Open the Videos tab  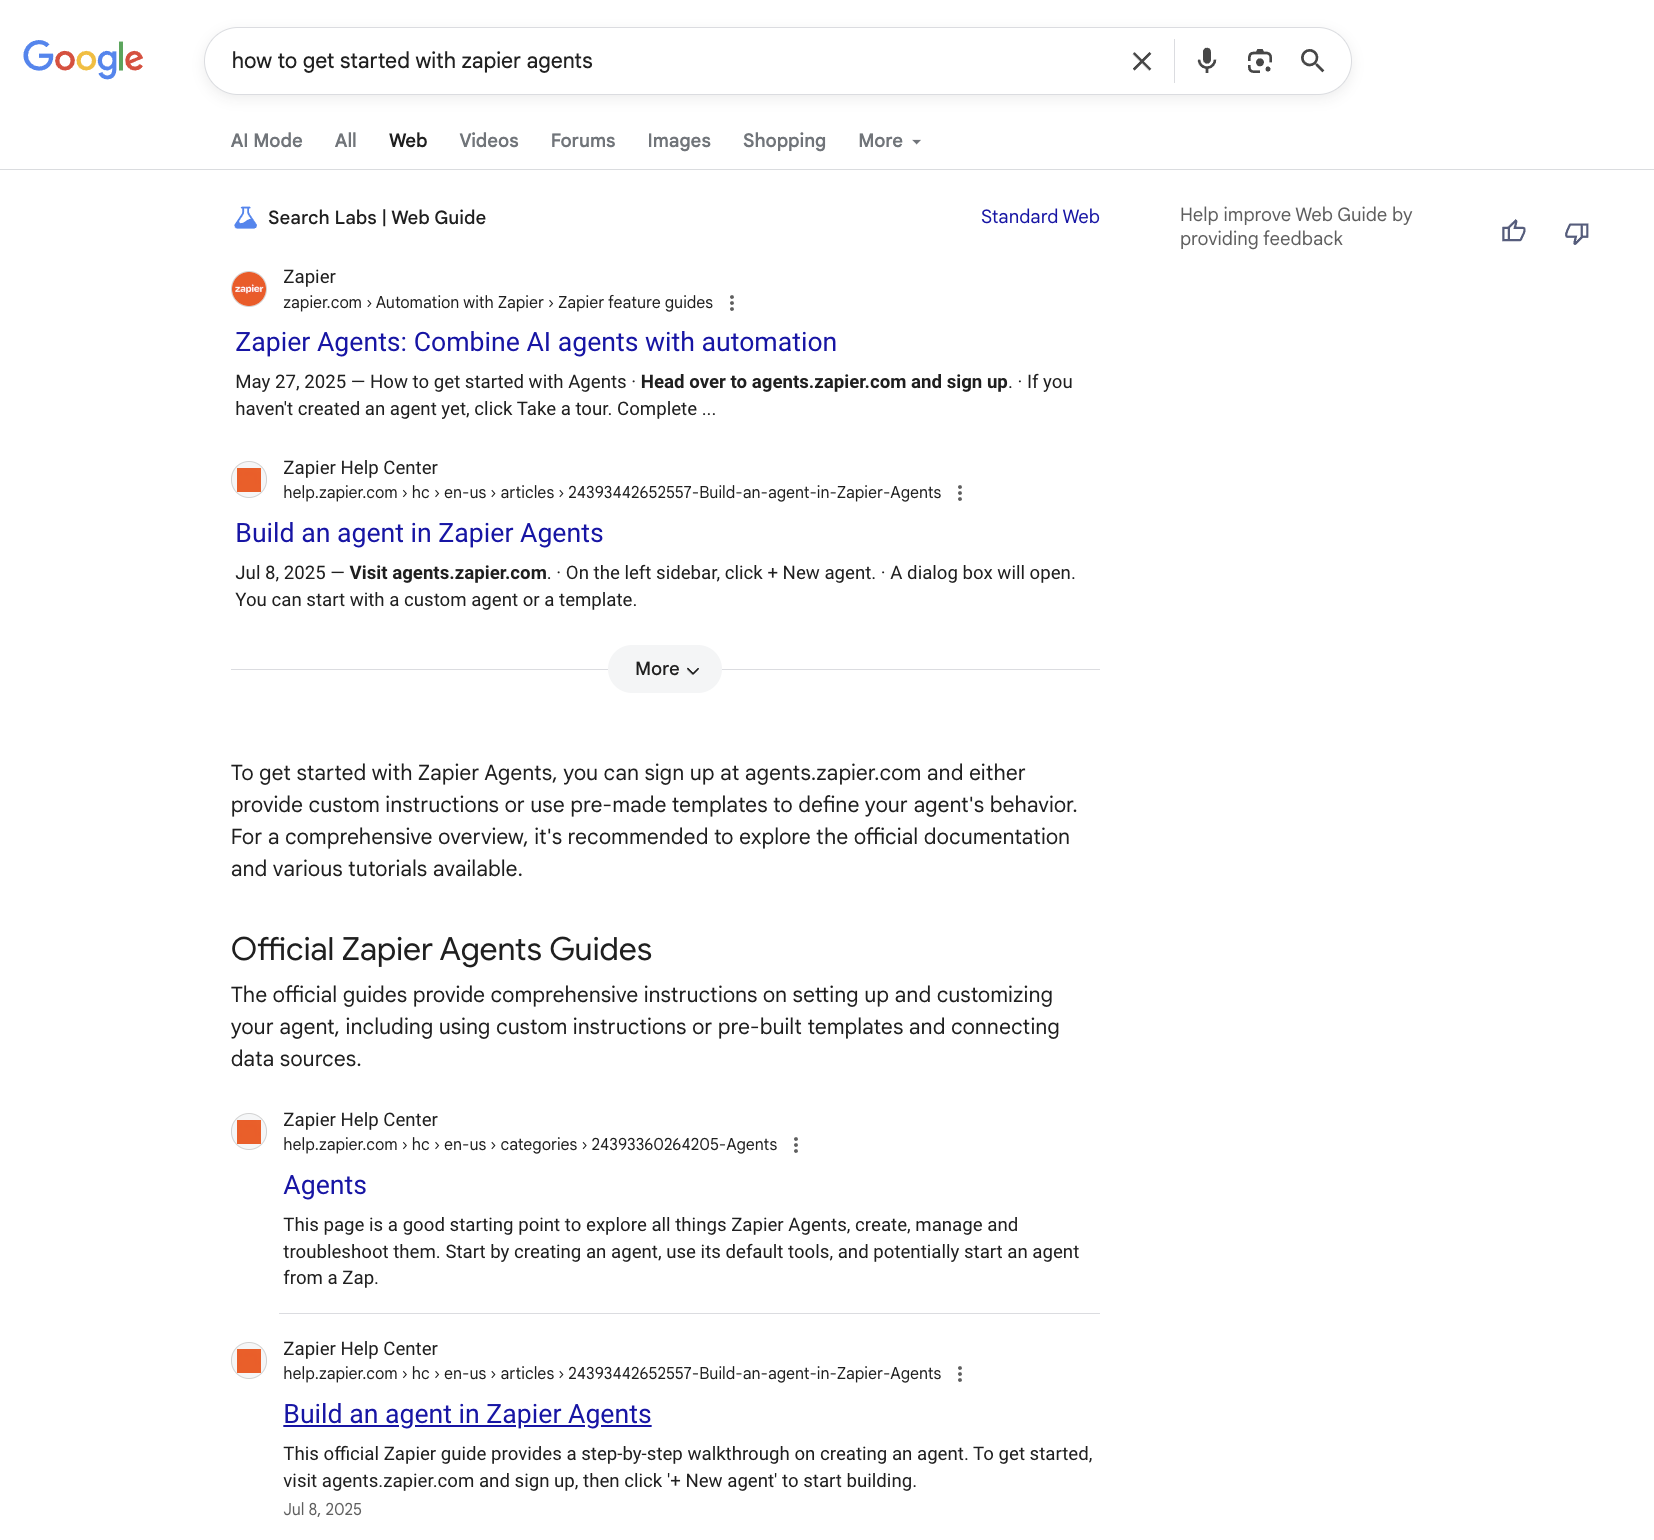489,141
